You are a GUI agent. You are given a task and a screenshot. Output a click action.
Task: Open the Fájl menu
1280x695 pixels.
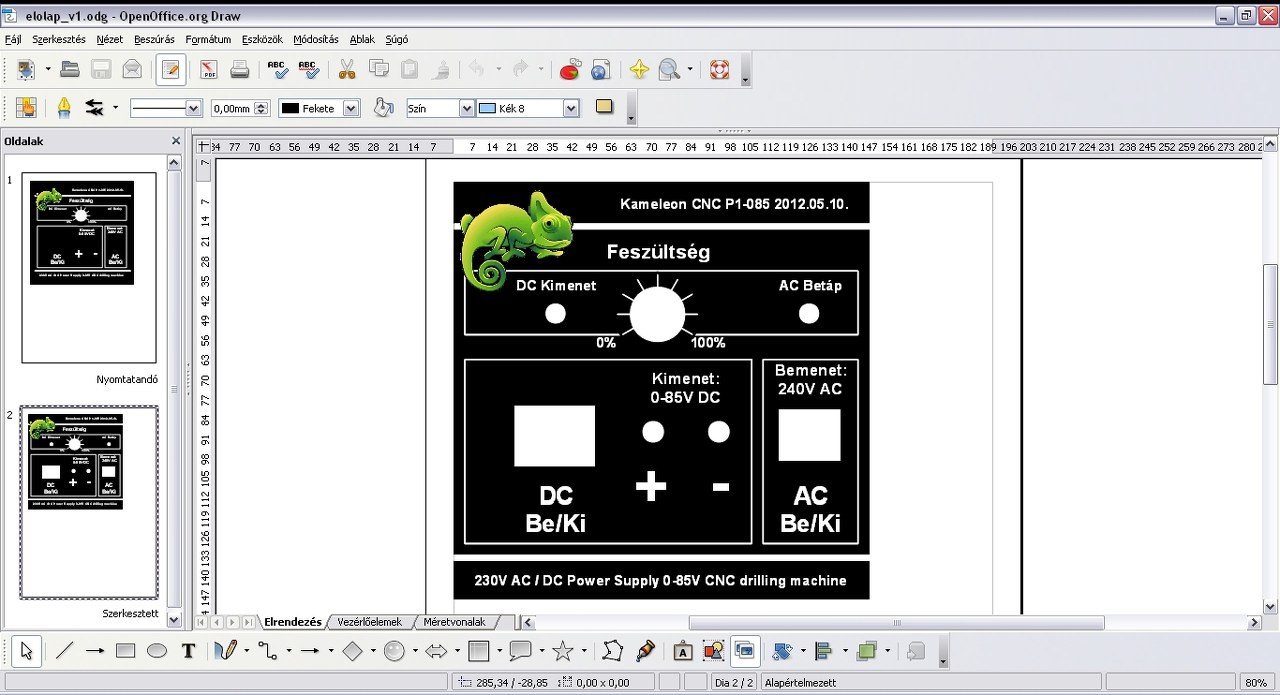tap(13, 40)
